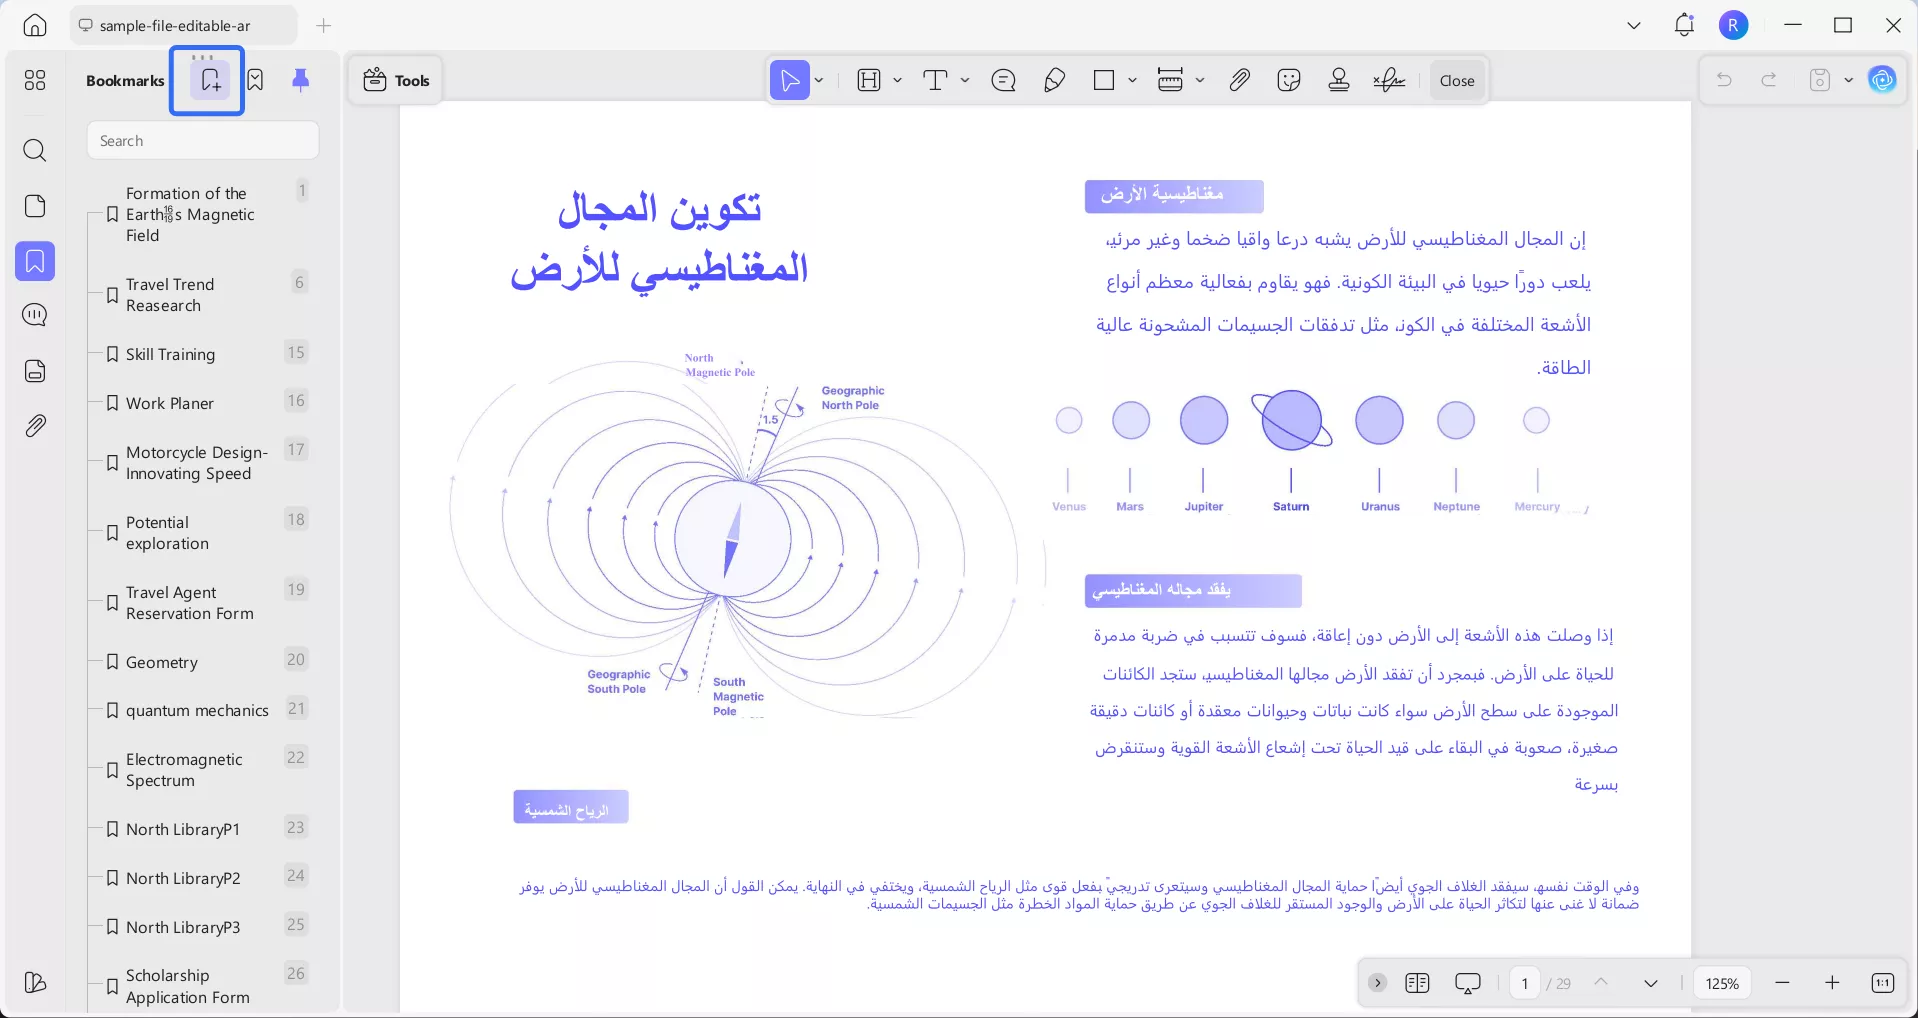Toggle single-page view in the status bar

[x=1418, y=983]
